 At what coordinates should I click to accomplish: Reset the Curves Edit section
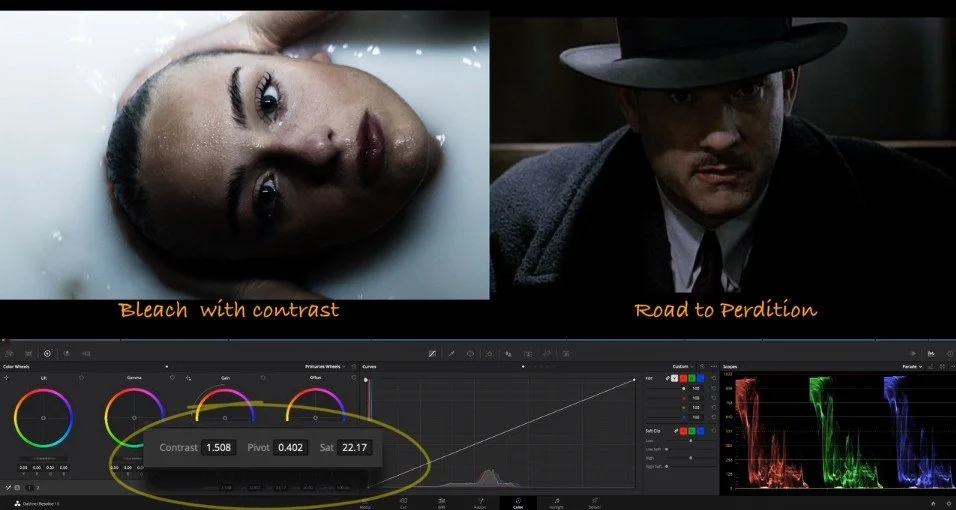coord(714,378)
